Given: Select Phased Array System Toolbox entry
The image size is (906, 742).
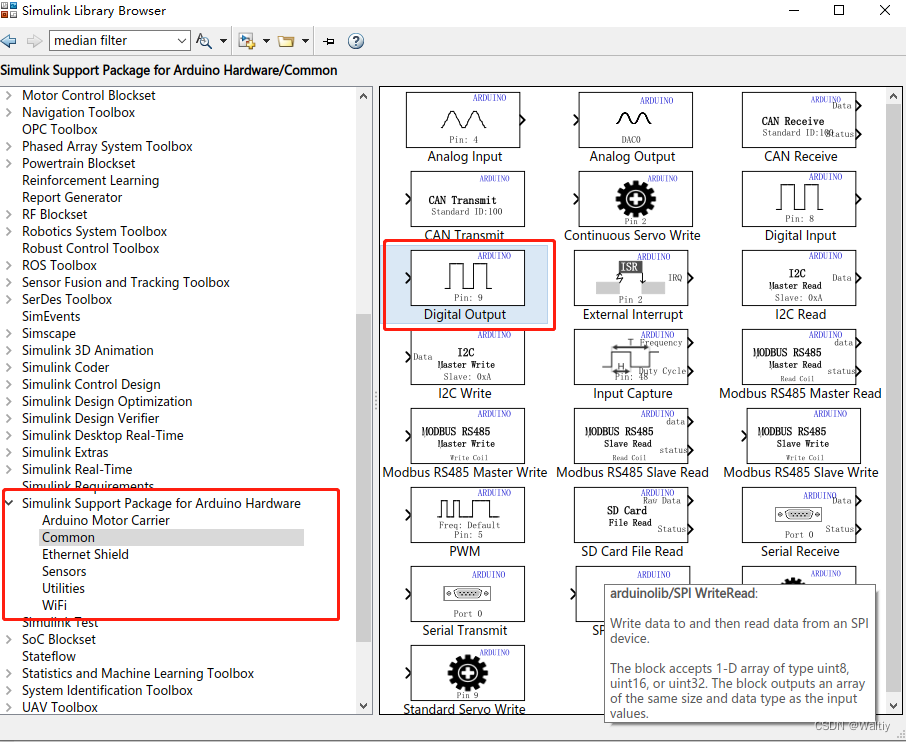Looking at the screenshot, I should pyautogui.click(x=107, y=146).
